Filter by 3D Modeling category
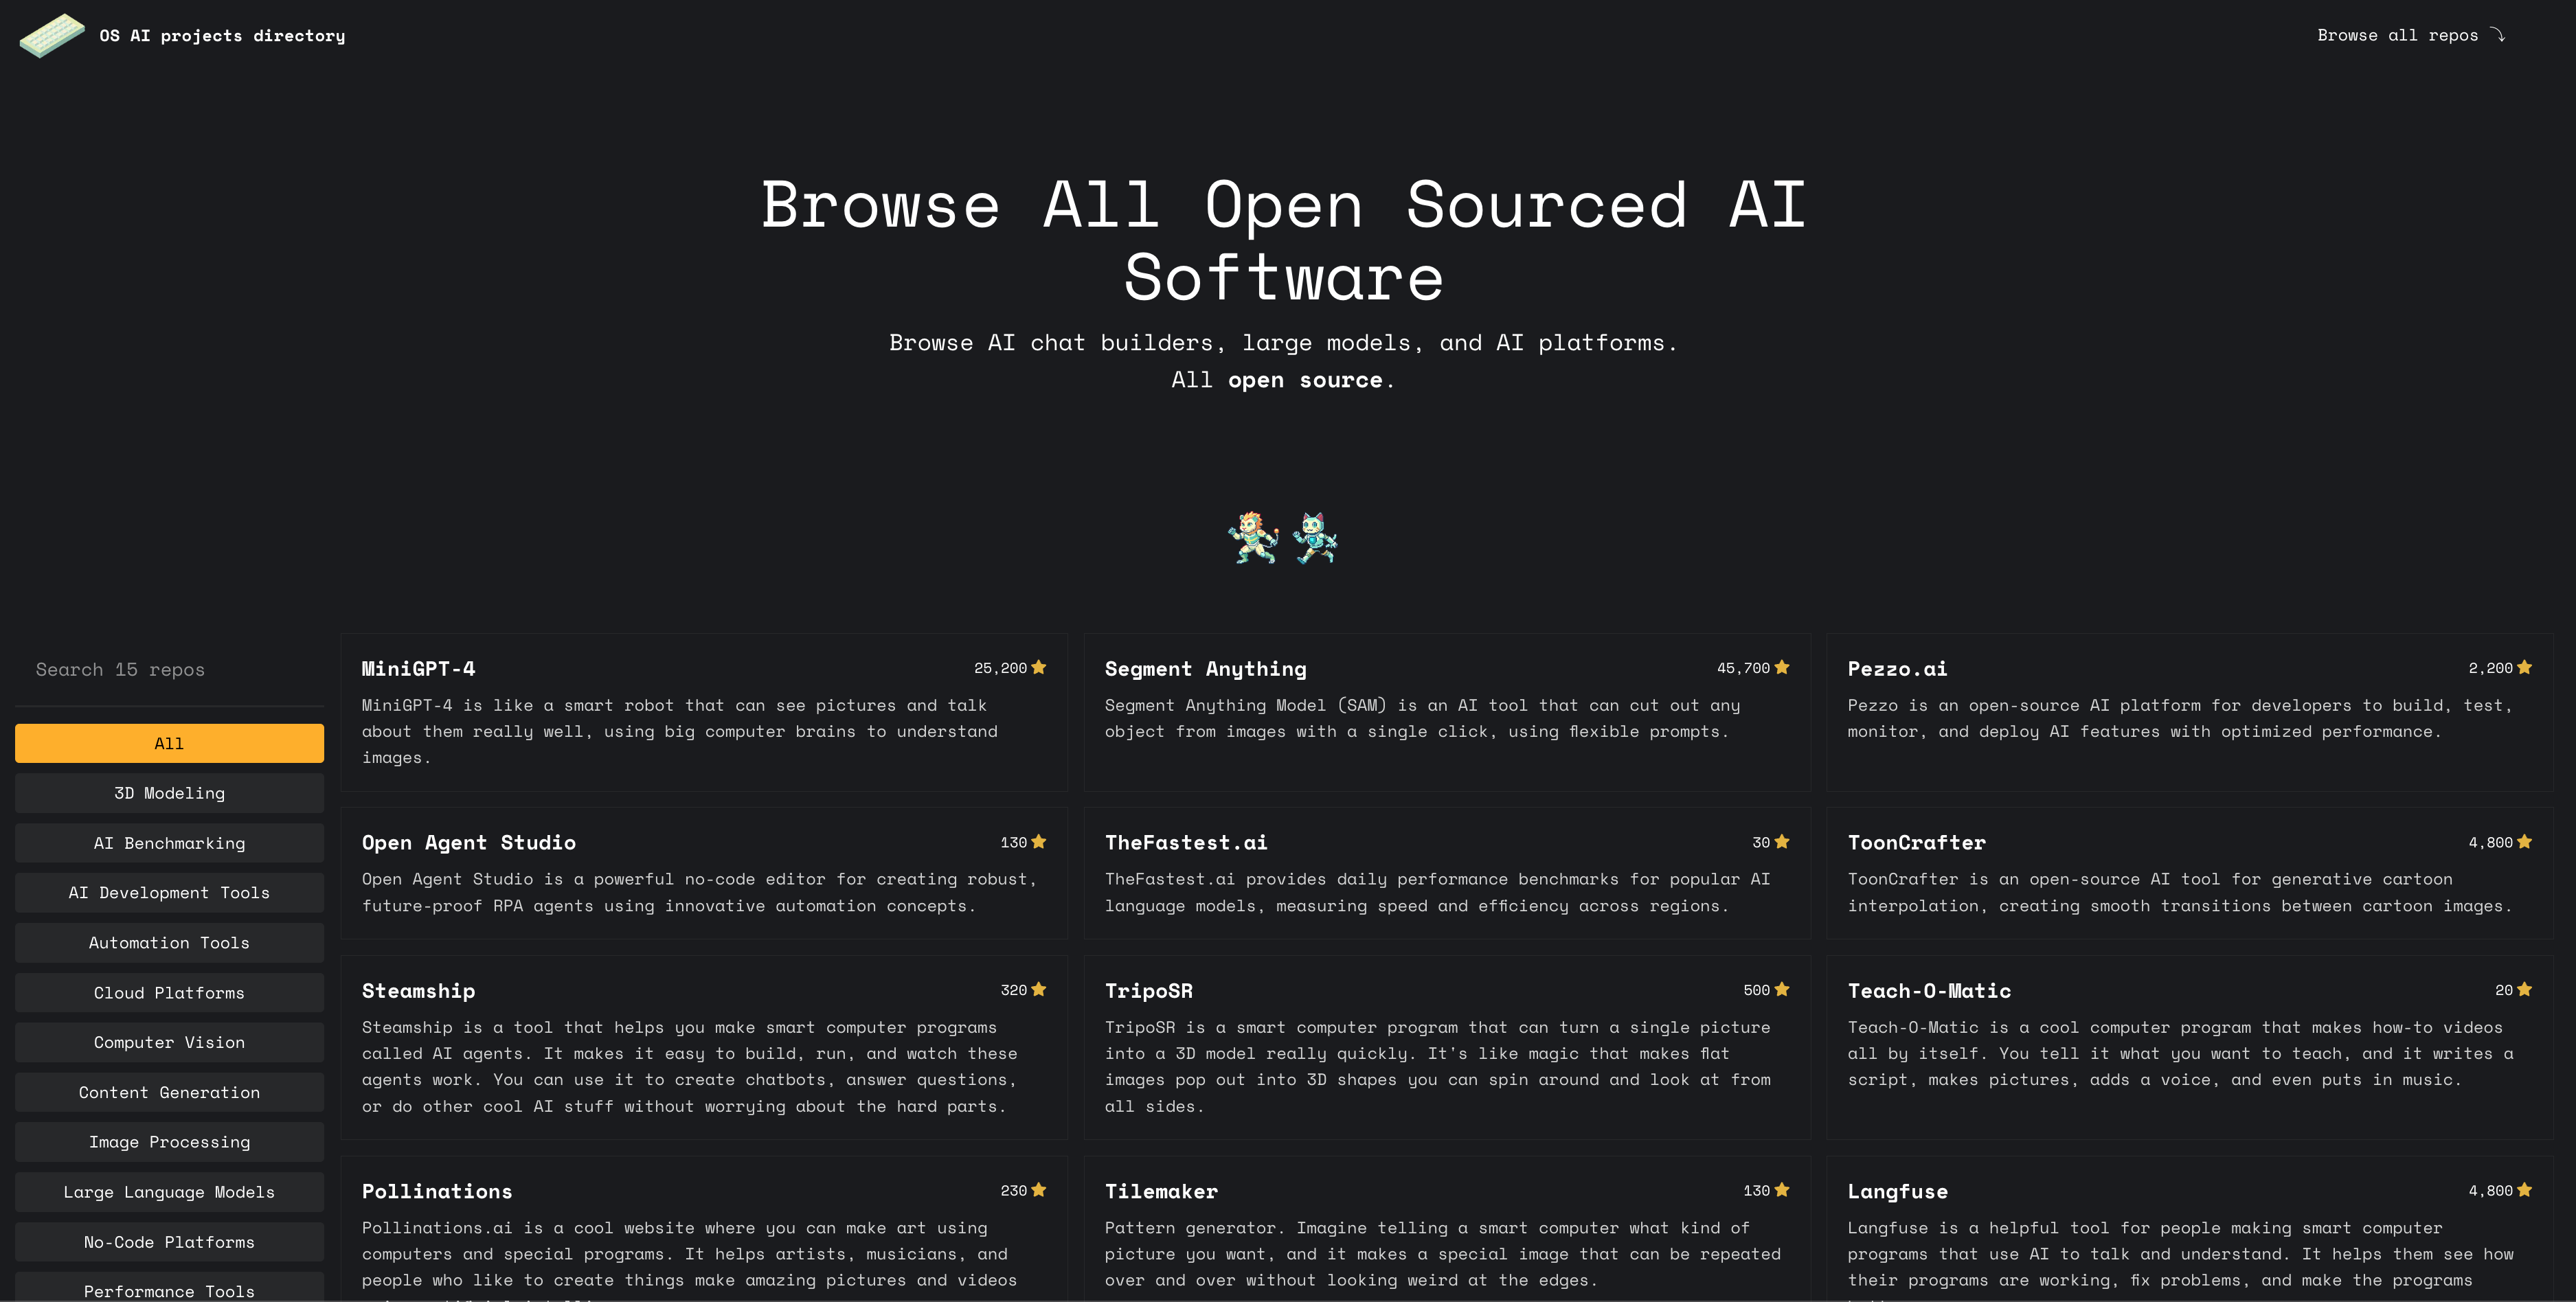The image size is (2576, 1302). coord(169,793)
